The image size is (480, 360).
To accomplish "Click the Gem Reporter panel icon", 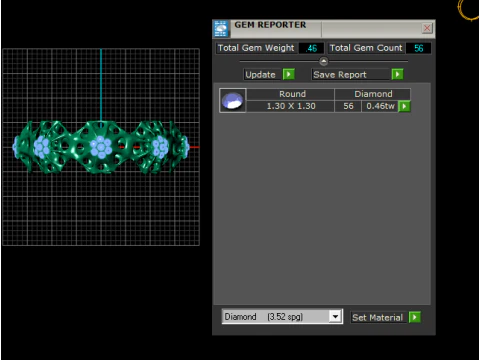I will pos(221,29).
